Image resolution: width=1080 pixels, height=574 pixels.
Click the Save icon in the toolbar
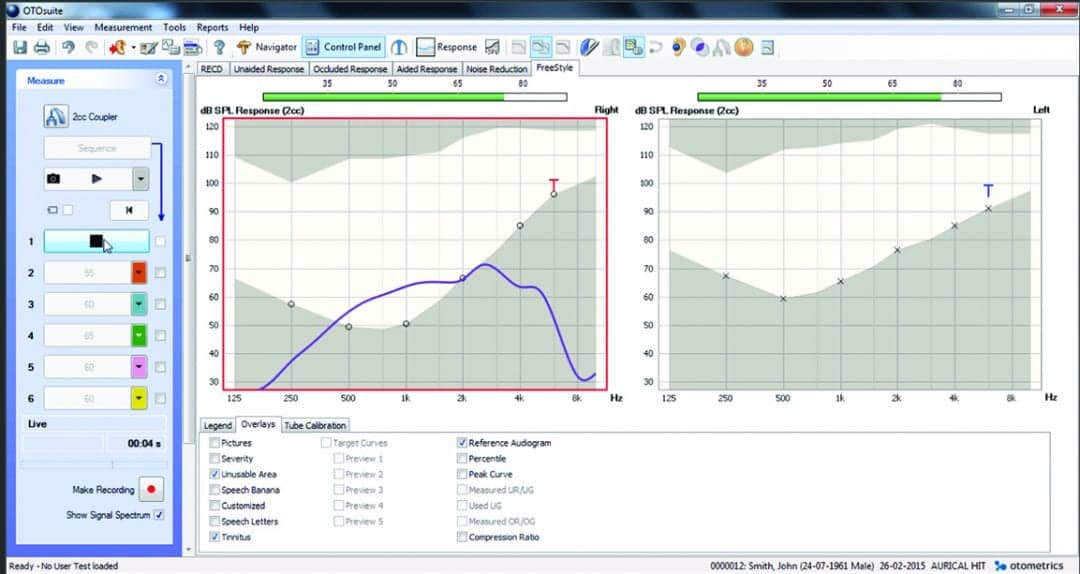(19, 47)
